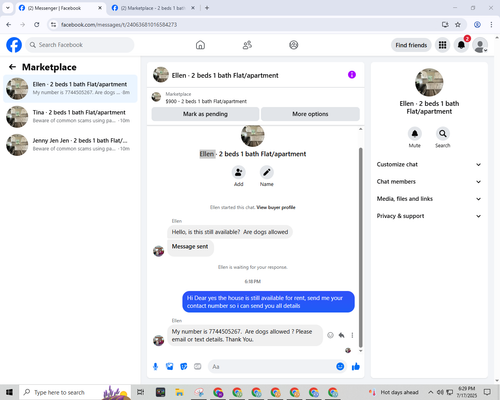Open Windows notification center

click(487, 392)
